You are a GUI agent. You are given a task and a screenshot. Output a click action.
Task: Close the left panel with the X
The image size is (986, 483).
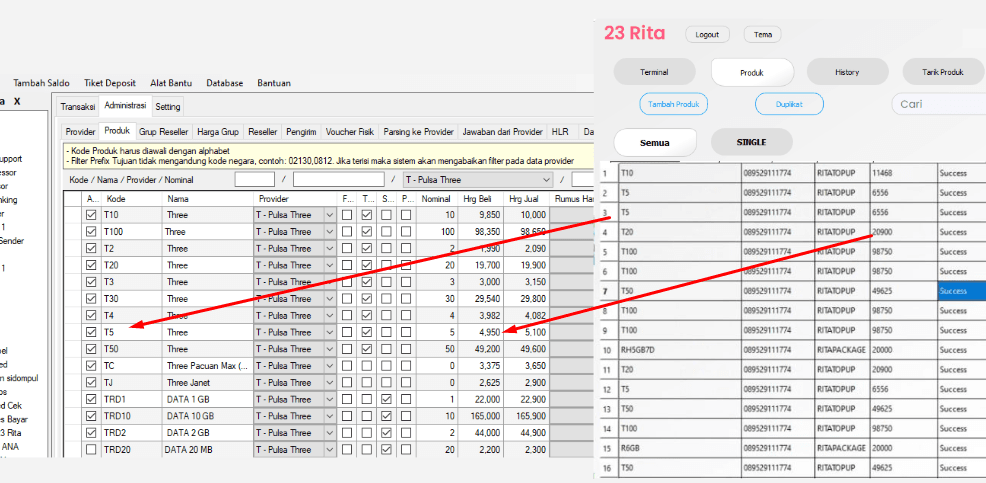[x=17, y=102]
